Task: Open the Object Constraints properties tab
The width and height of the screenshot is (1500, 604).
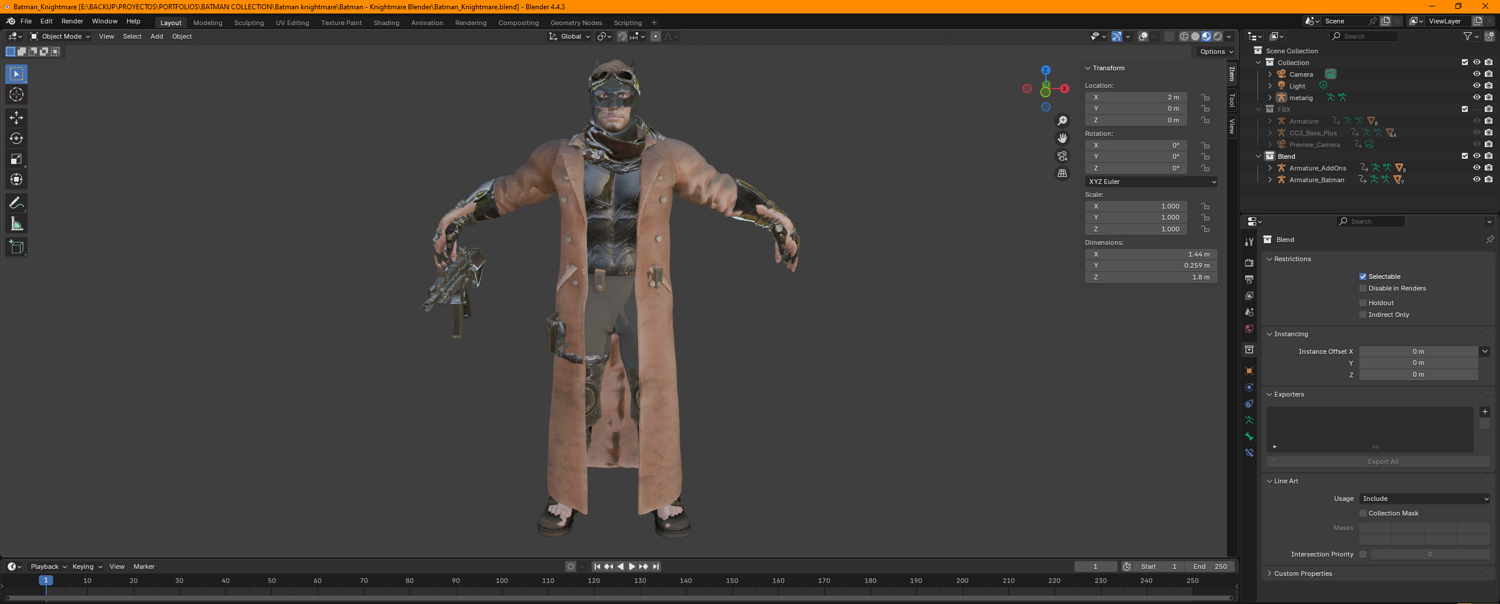Action: [1249, 404]
